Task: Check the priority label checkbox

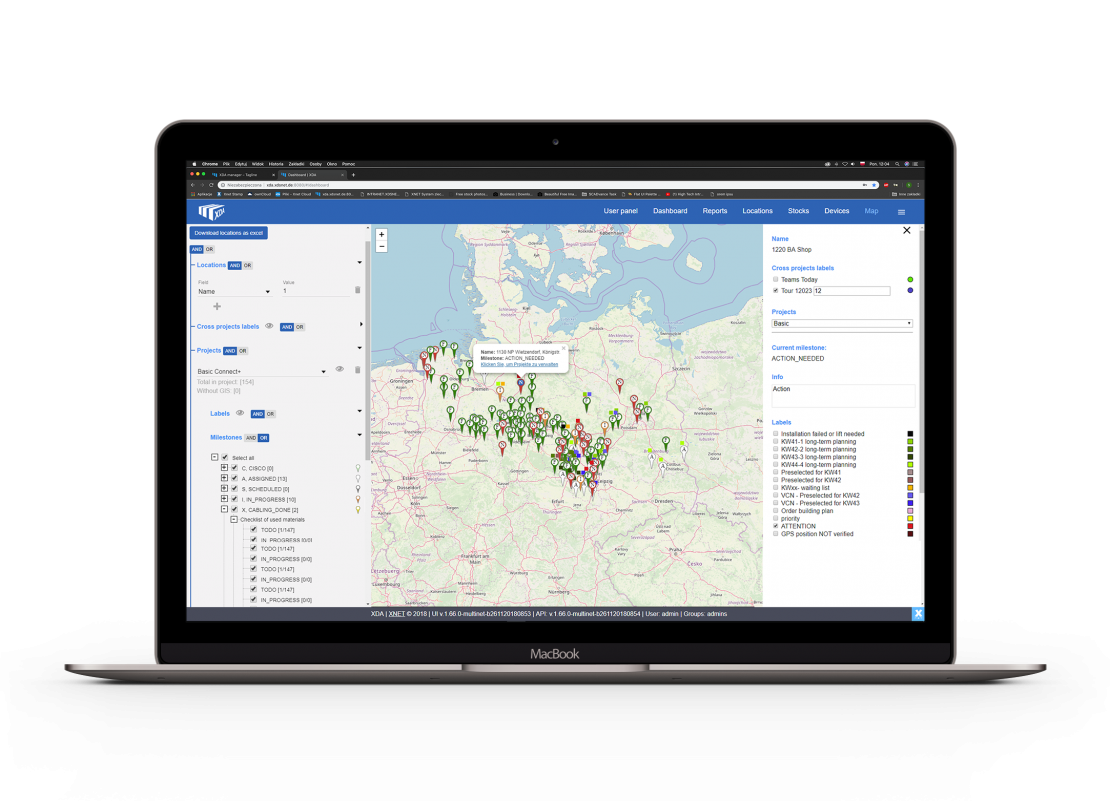Action: pos(776,519)
